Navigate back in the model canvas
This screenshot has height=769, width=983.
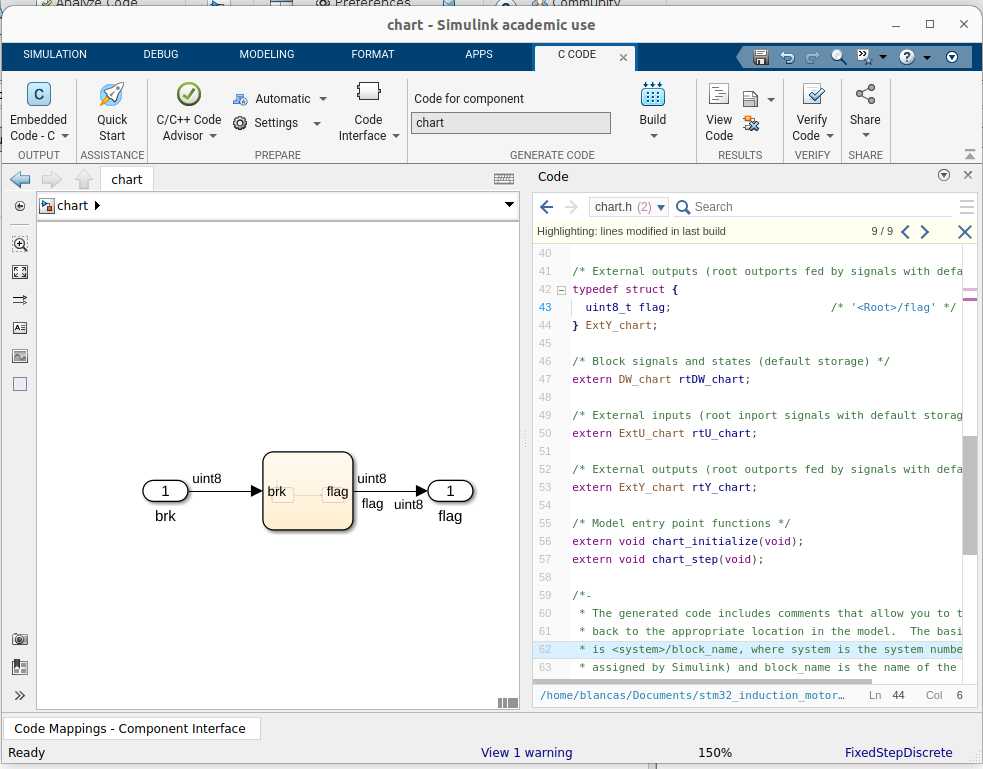pos(21,179)
